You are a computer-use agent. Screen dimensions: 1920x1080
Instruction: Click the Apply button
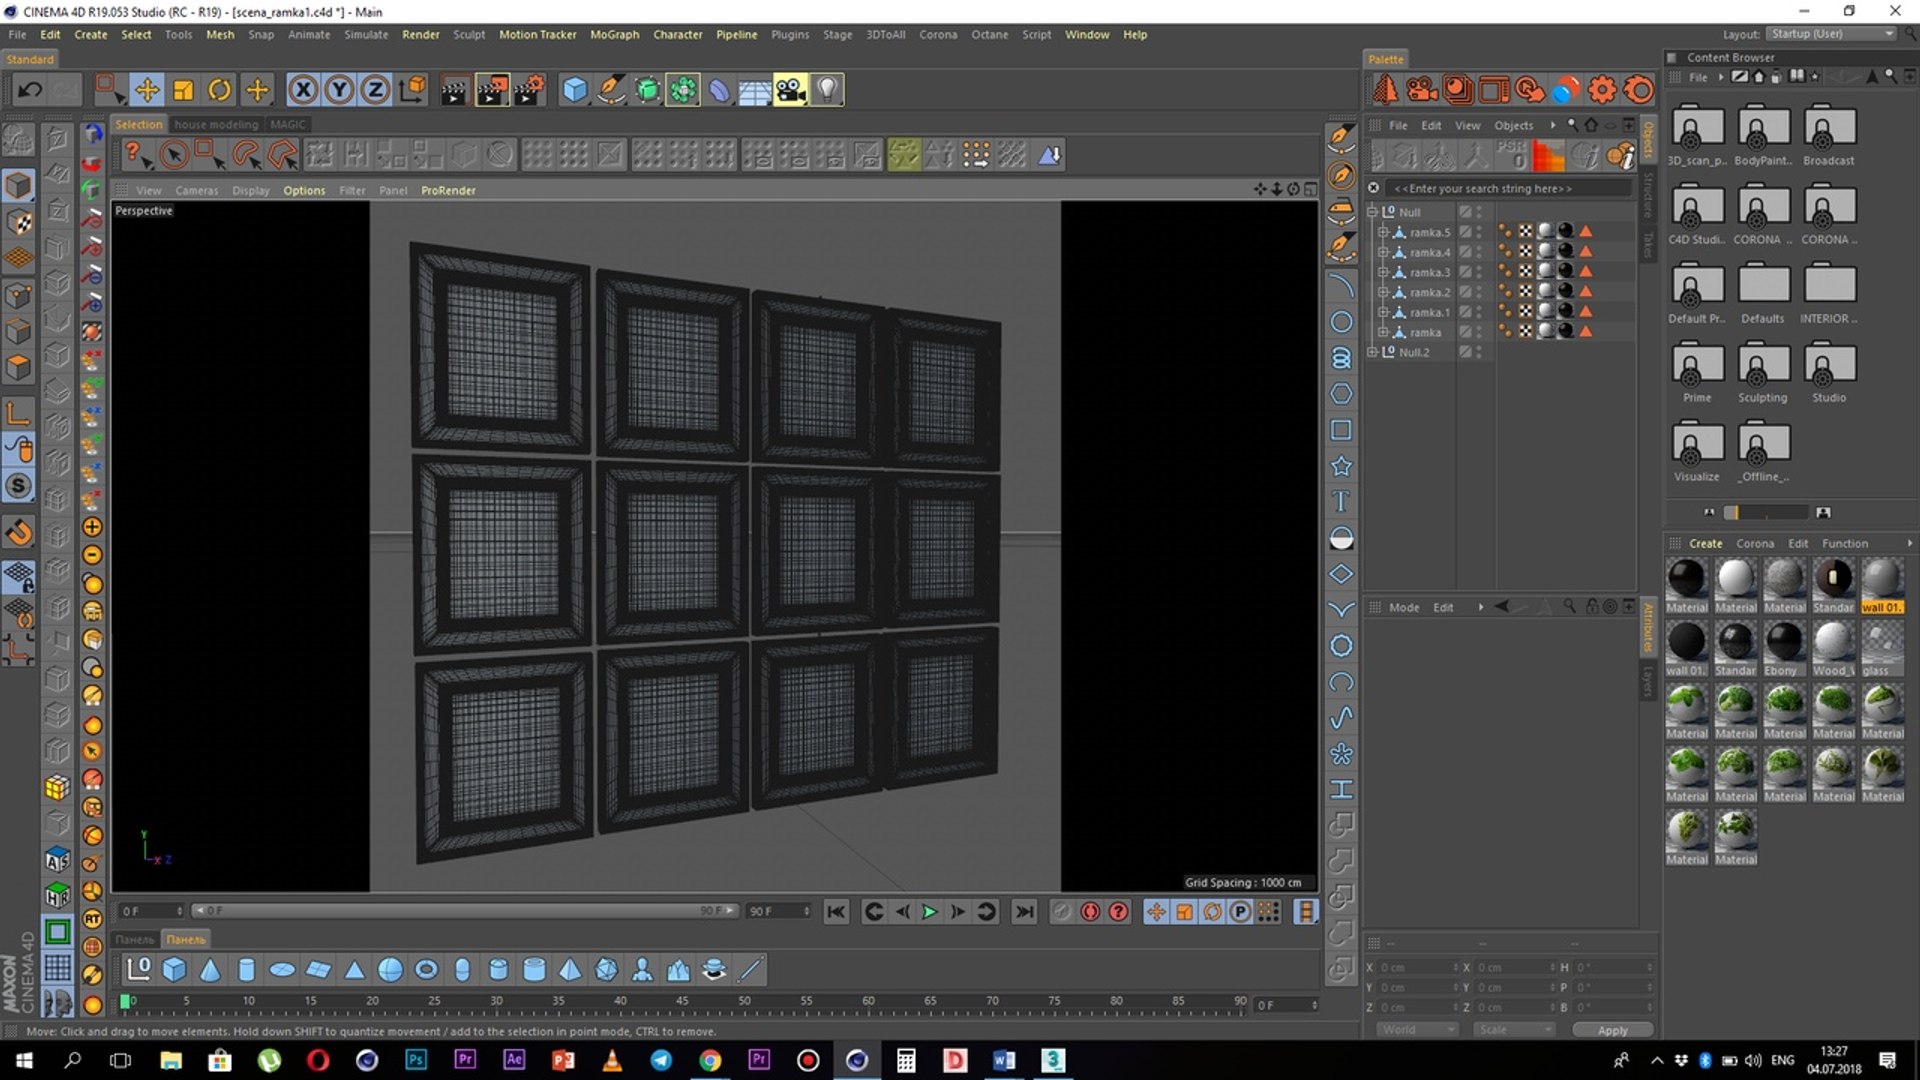click(1612, 1030)
